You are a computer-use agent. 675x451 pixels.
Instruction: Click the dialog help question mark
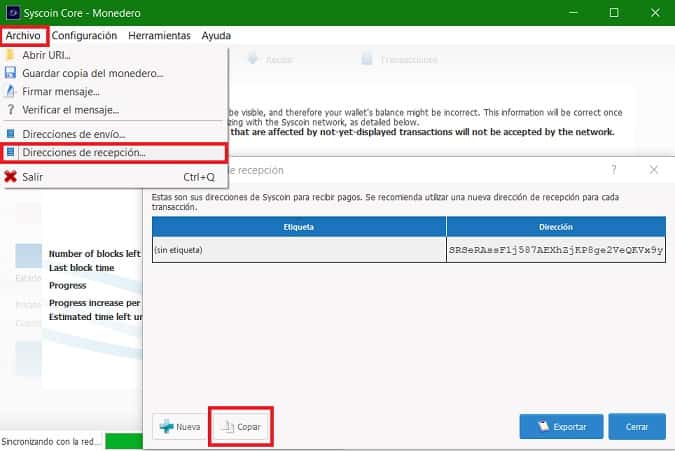click(x=614, y=170)
